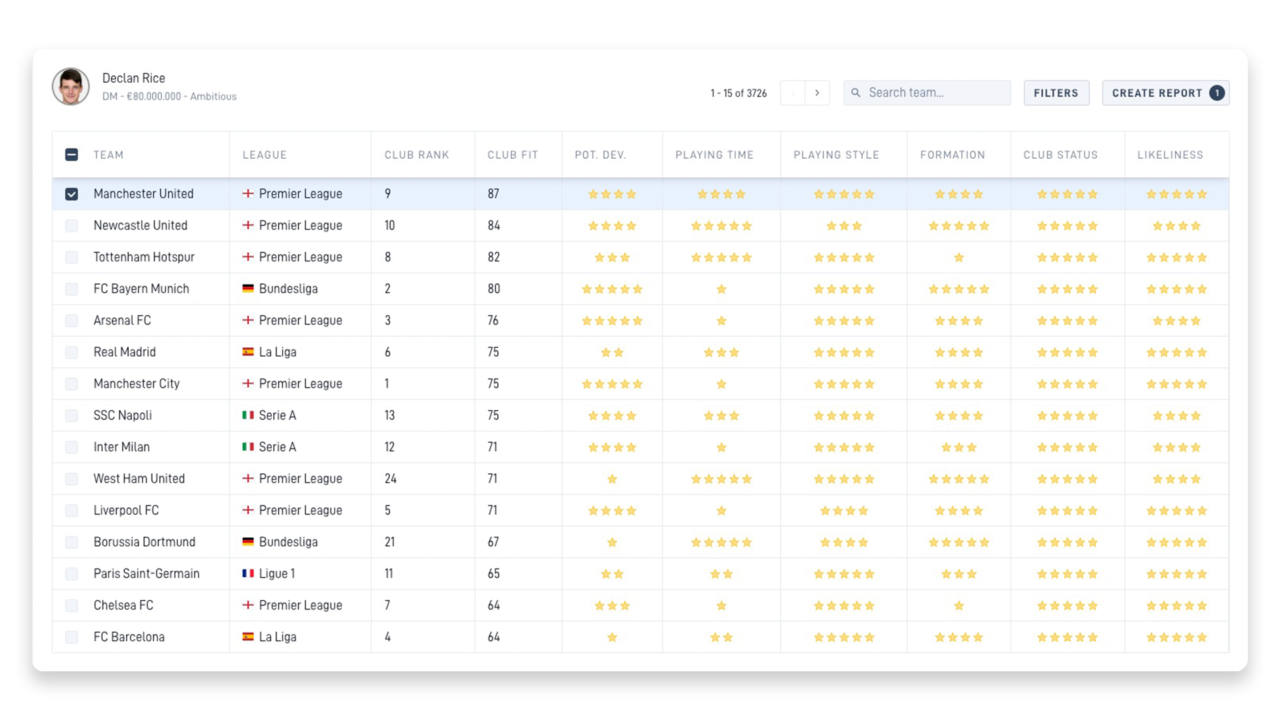
Task: Sort by Playing Style column header
Action: 836,155
